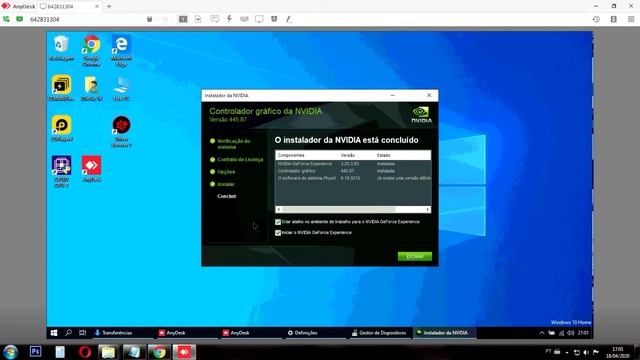Open the user folder desktop icon

click(x=91, y=88)
